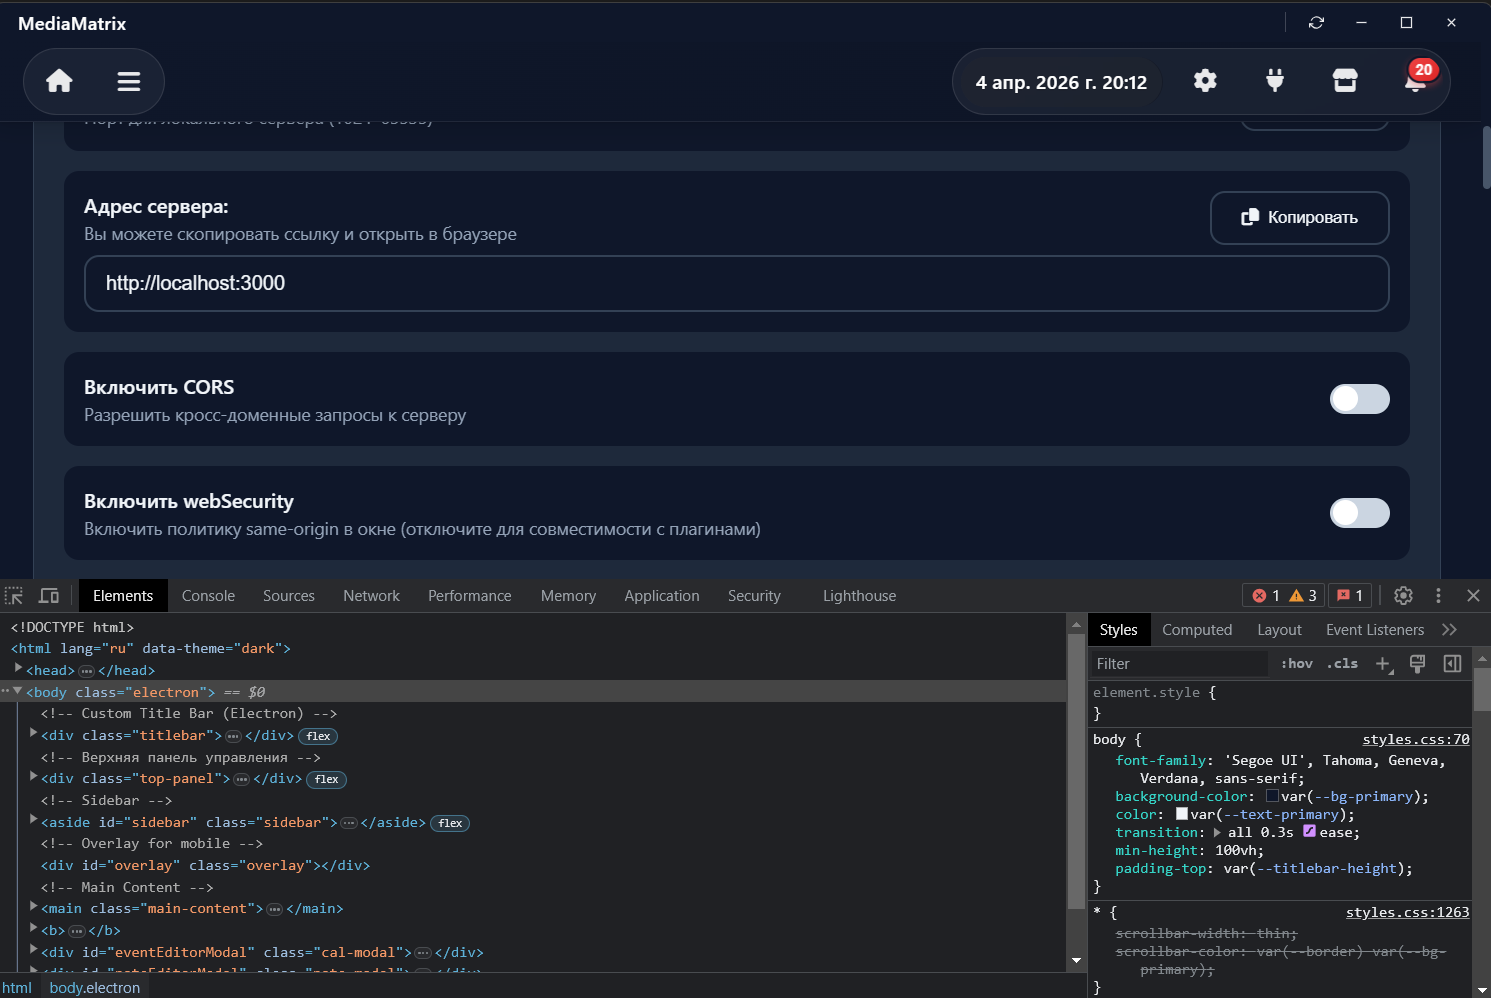The width and height of the screenshot is (1491, 998).
Task: Open styles.css:70 source link
Action: tap(1415, 740)
